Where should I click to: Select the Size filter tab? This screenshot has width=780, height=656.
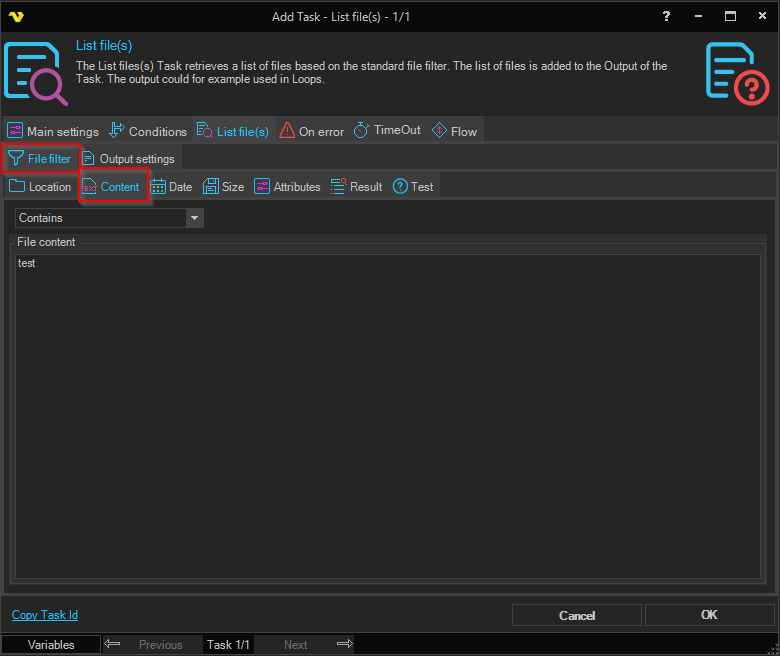223,187
